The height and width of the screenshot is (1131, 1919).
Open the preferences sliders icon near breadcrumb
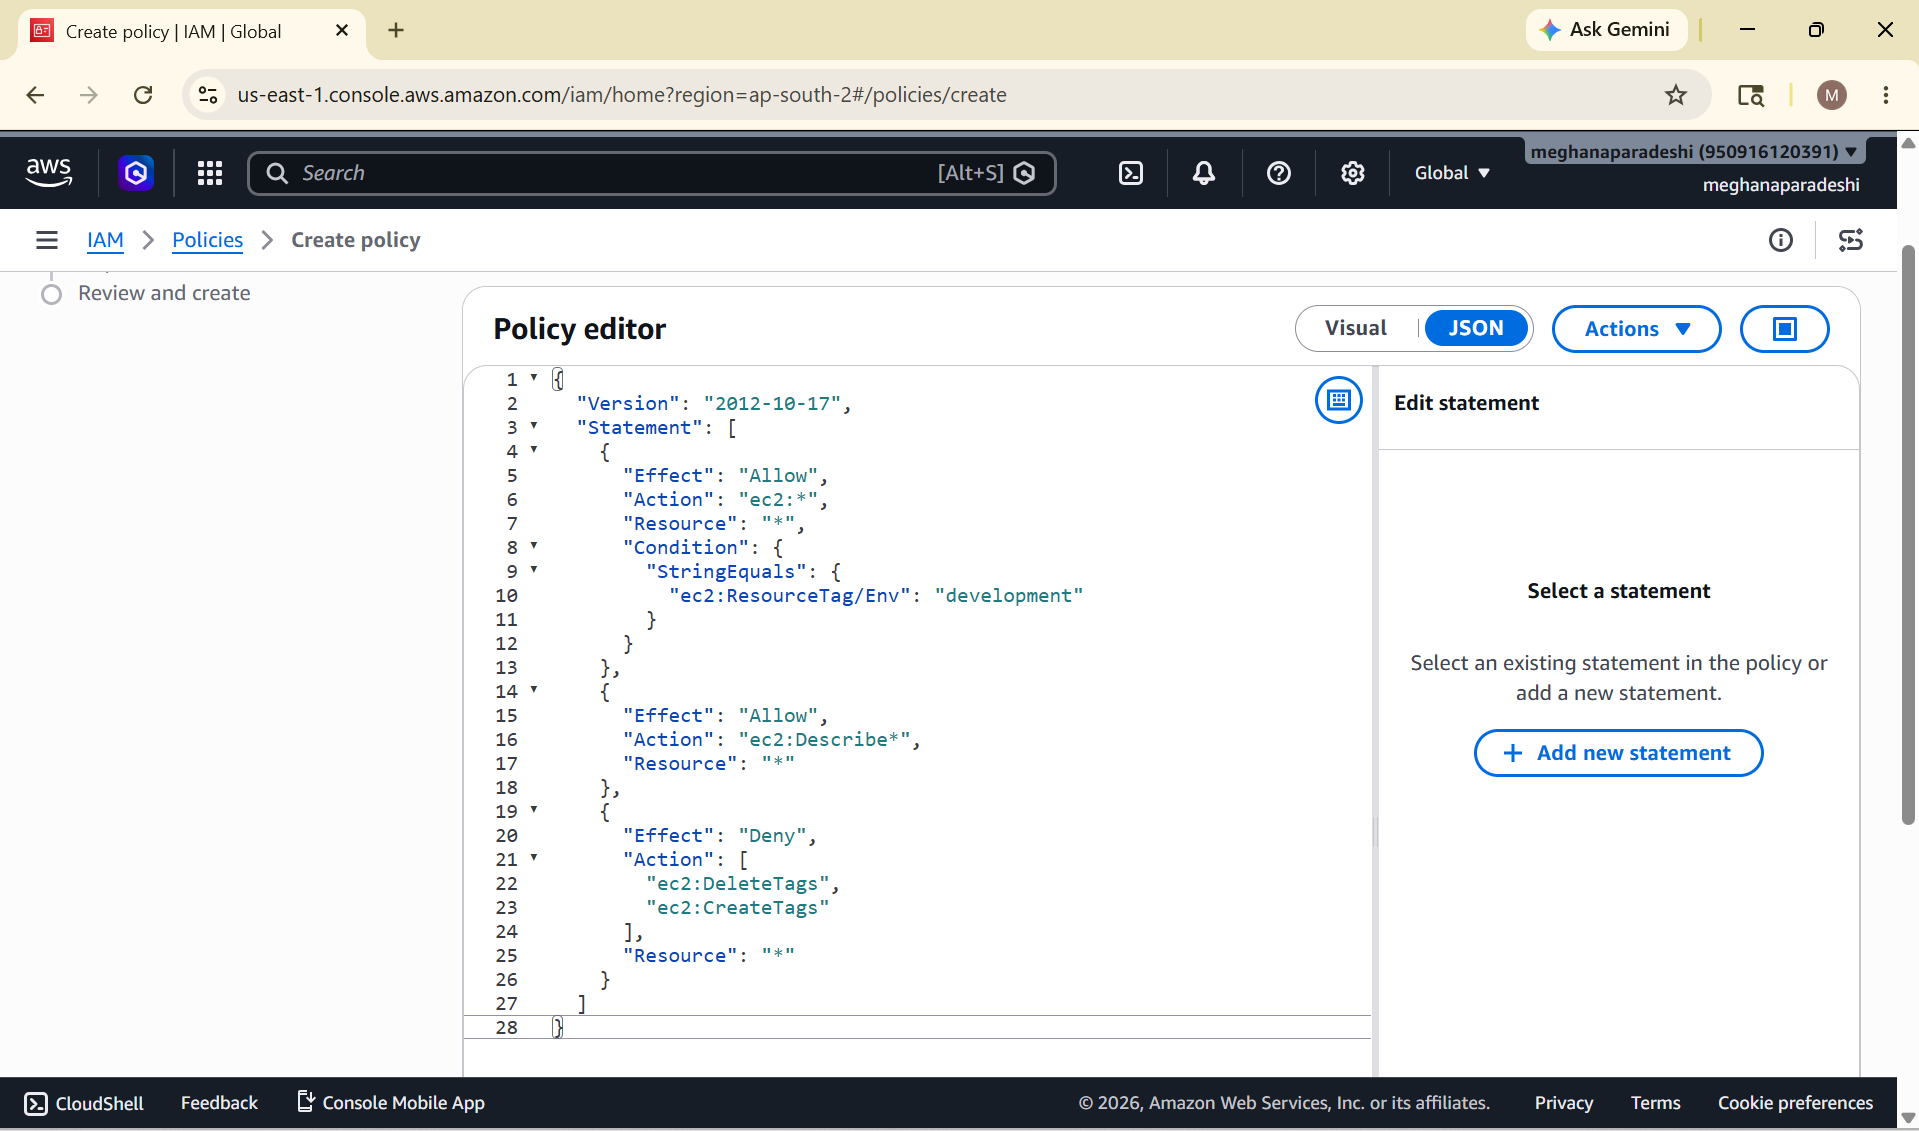pos(1851,240)
